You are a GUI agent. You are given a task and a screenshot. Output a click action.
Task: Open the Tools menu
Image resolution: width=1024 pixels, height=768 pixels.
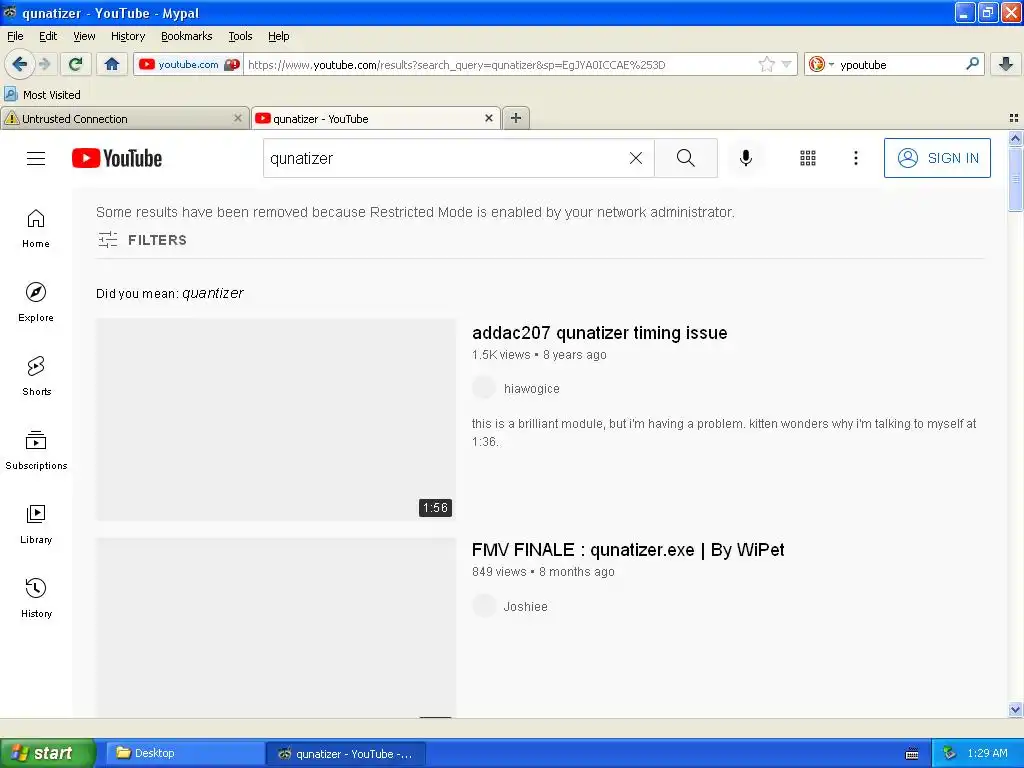coord(240,36)
